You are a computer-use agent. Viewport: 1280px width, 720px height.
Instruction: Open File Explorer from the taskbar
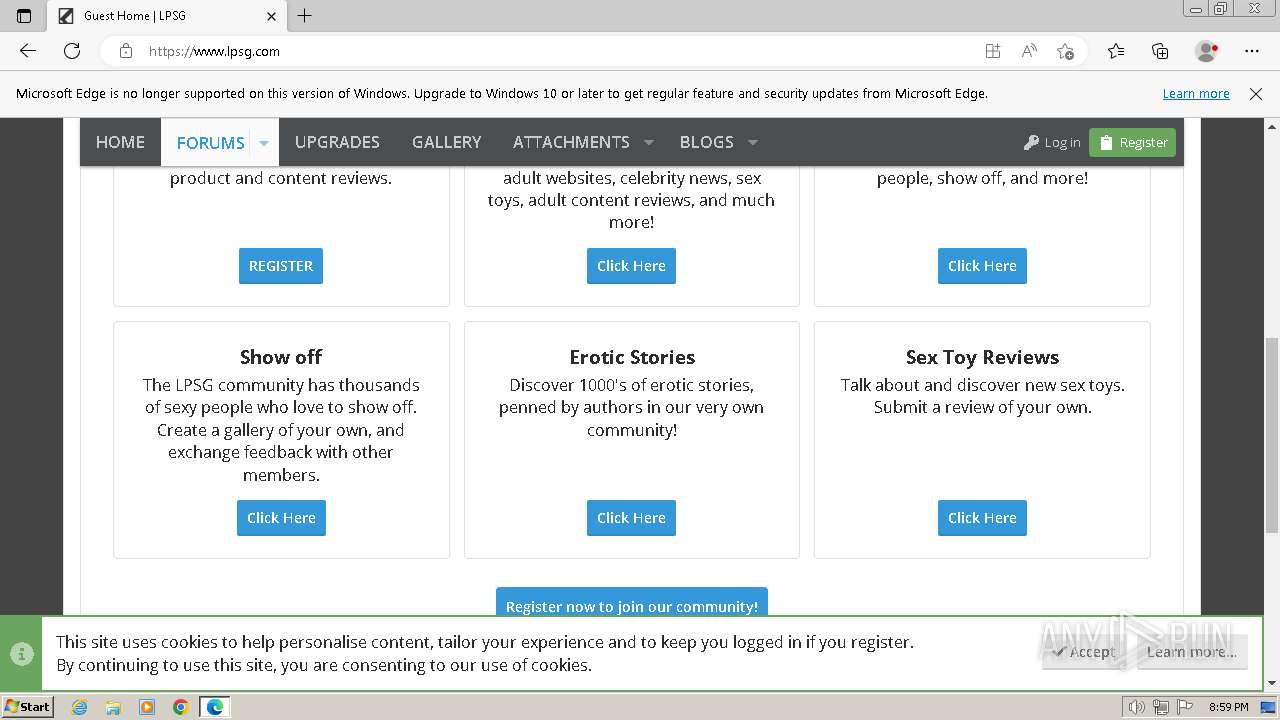pyautogui.click(x=113, y=707)
